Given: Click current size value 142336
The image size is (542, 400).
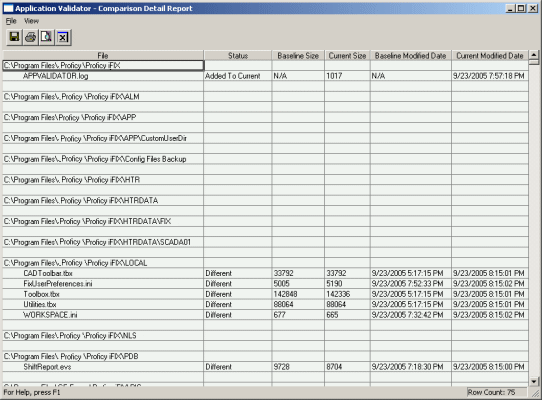Looking at the screenshot, I should click(x=347, y=294).
